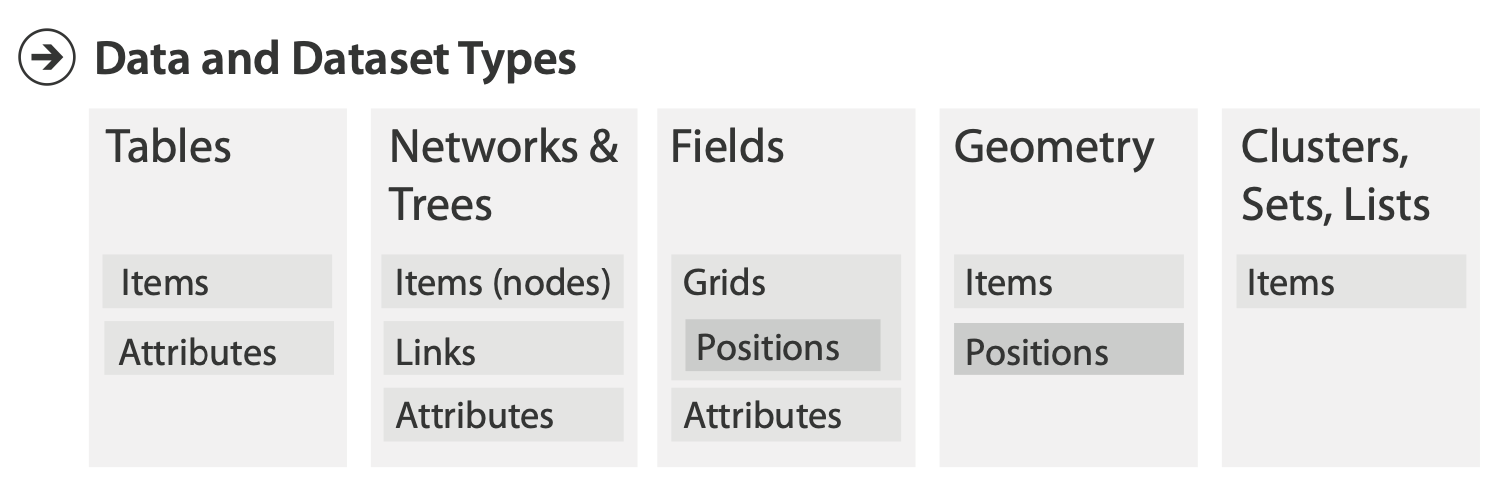Viewport: 1504px width, 500px height.
Task: Click Items box under Geometry
Action: 1067,282
